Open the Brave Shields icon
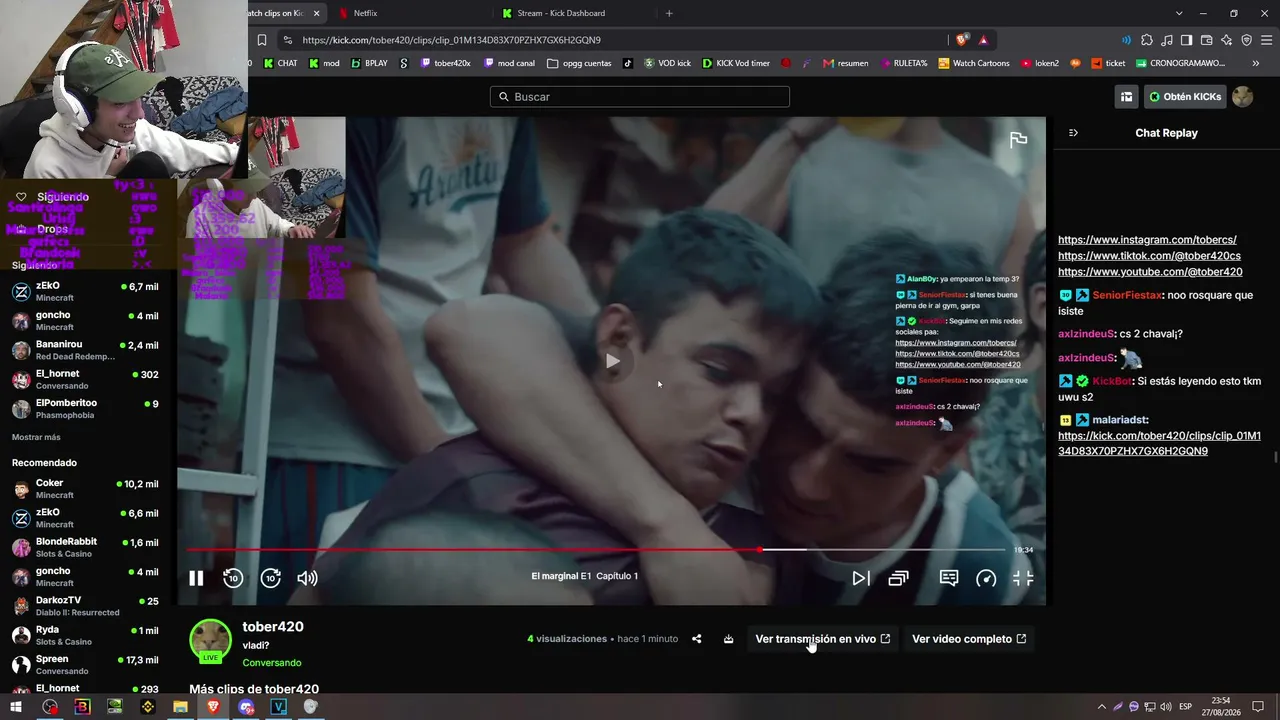Image resolution: width=1280 pixels, height=720 pixels. (962, 40)
